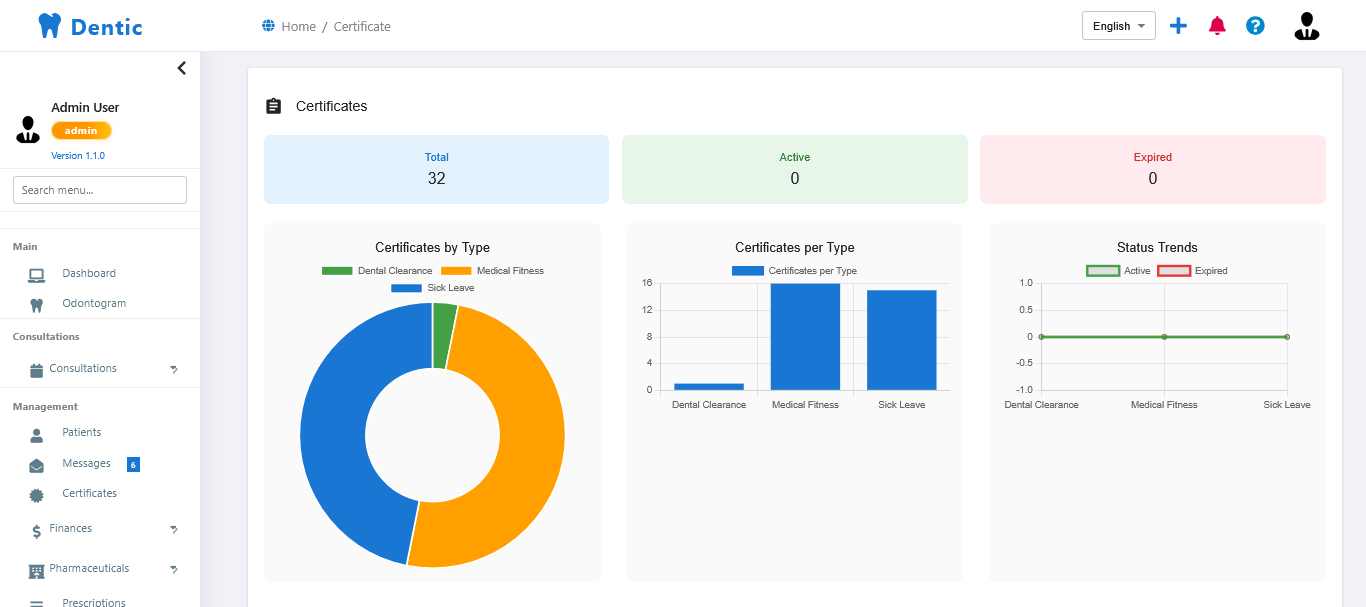Collapse the sidebar with chevron arrow
Viewport: 1366px width, 607px height.
182,68
